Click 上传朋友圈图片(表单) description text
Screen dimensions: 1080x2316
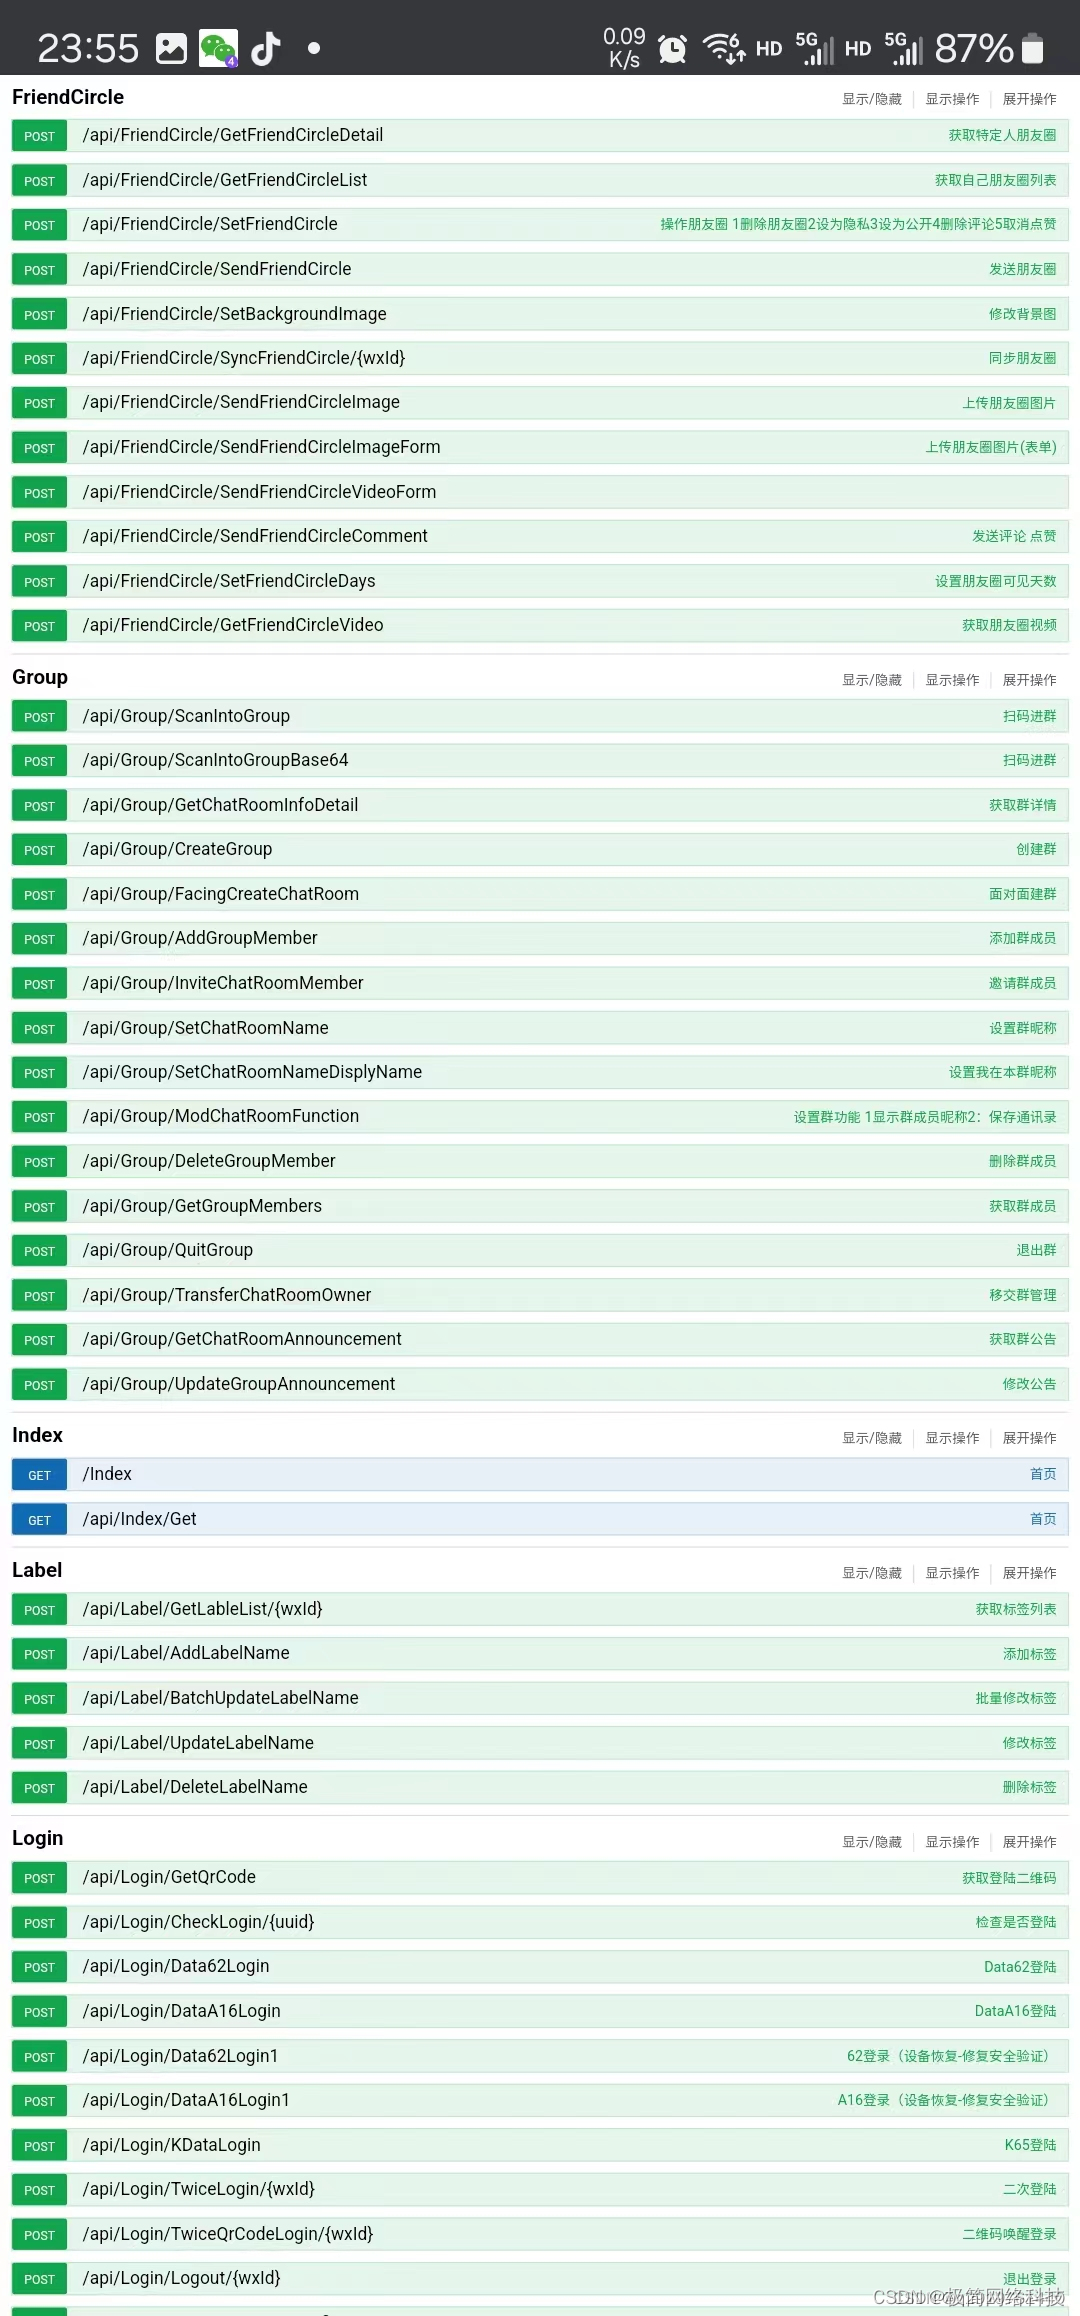pos(991,447)
